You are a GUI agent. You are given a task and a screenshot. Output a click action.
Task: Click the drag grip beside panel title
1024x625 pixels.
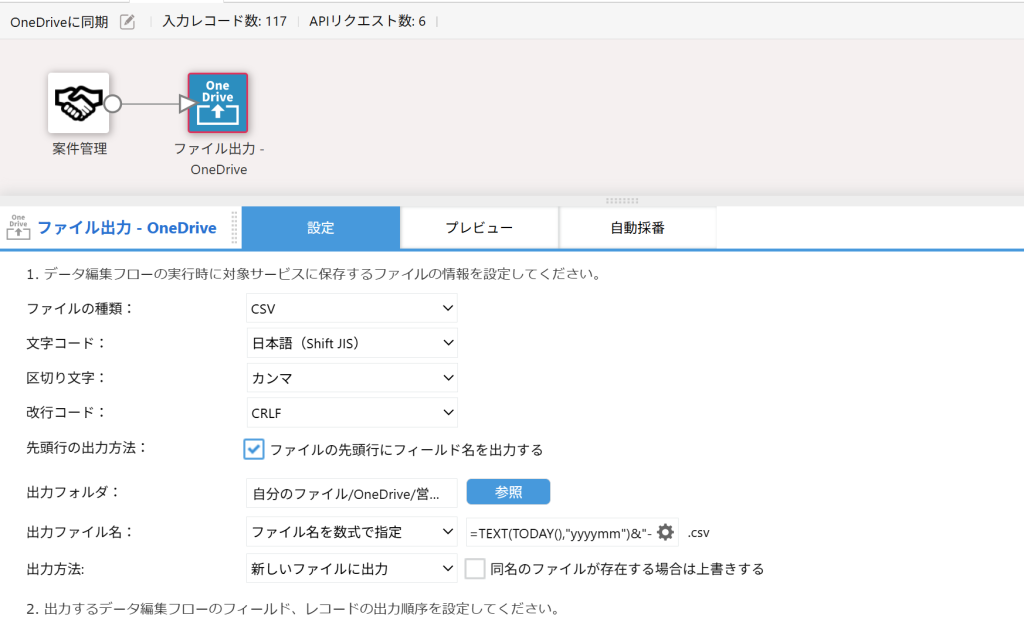point(234,228)
